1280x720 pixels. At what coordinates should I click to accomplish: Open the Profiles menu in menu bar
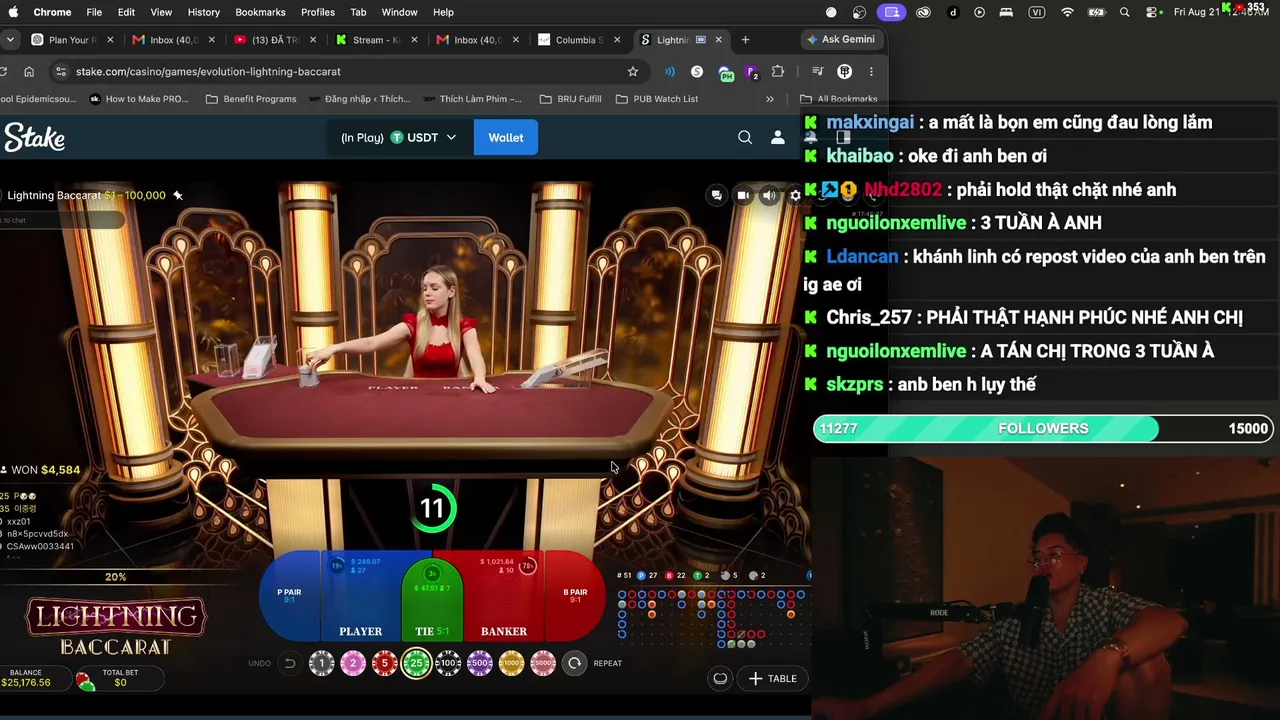[x=318, y=12]
